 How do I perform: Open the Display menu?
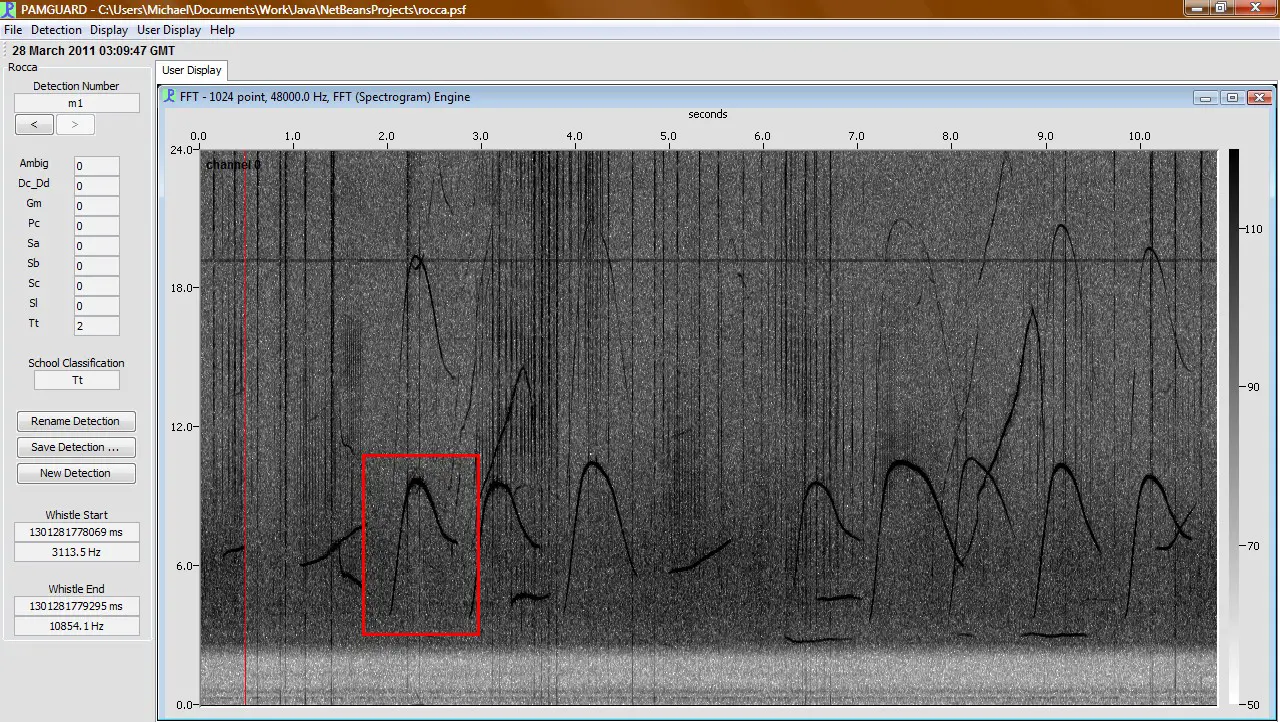108,29
